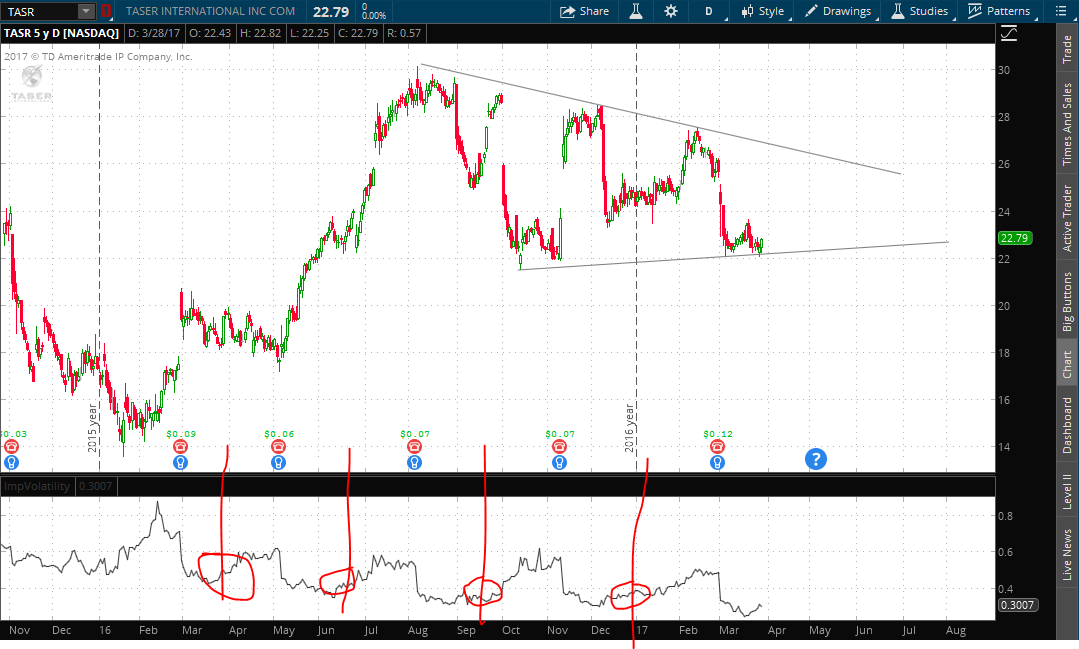
Task: Click the $0.12 earnings estimate label
Action: coord(718,434)
